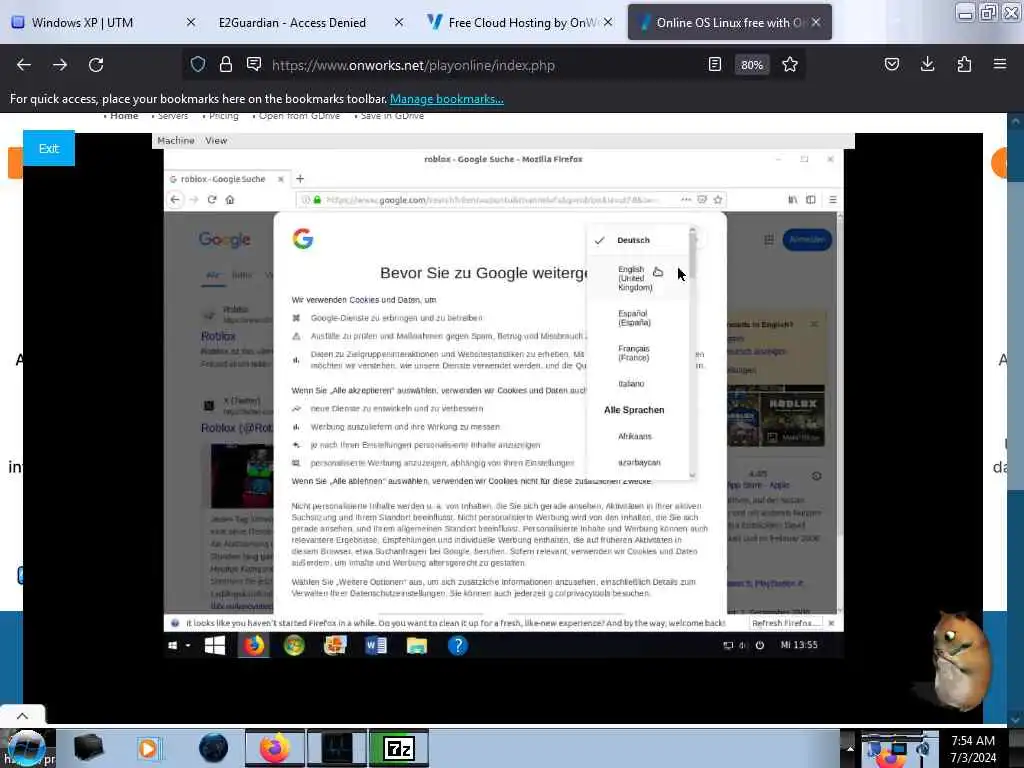Screen dimensions: 1024x768
Task: Open media player icon in host taskbar
Action: click(148, 748)
